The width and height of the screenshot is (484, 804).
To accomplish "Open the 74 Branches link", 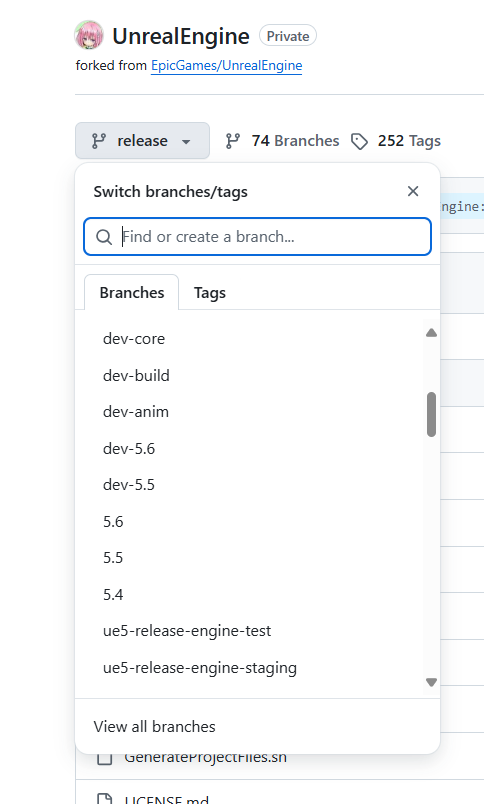I will 282,140.
